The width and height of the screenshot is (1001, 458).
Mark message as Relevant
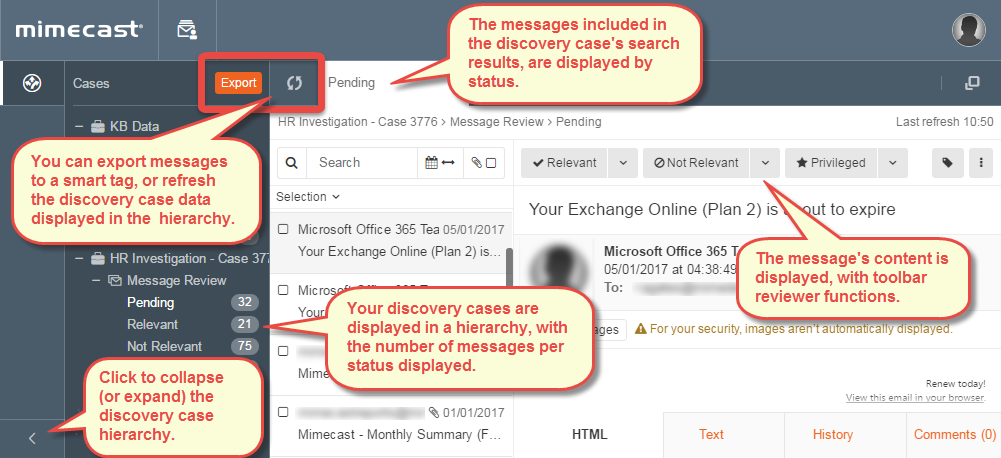click(x=564, y=163)
